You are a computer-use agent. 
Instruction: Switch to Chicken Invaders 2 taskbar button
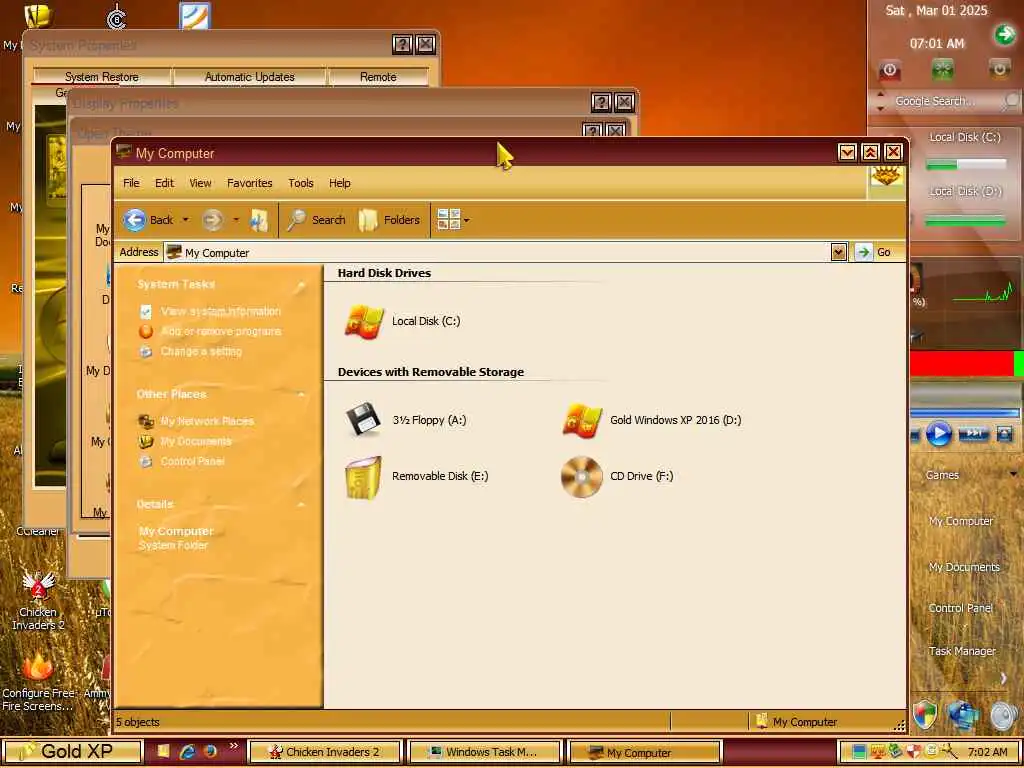point(325,752)
